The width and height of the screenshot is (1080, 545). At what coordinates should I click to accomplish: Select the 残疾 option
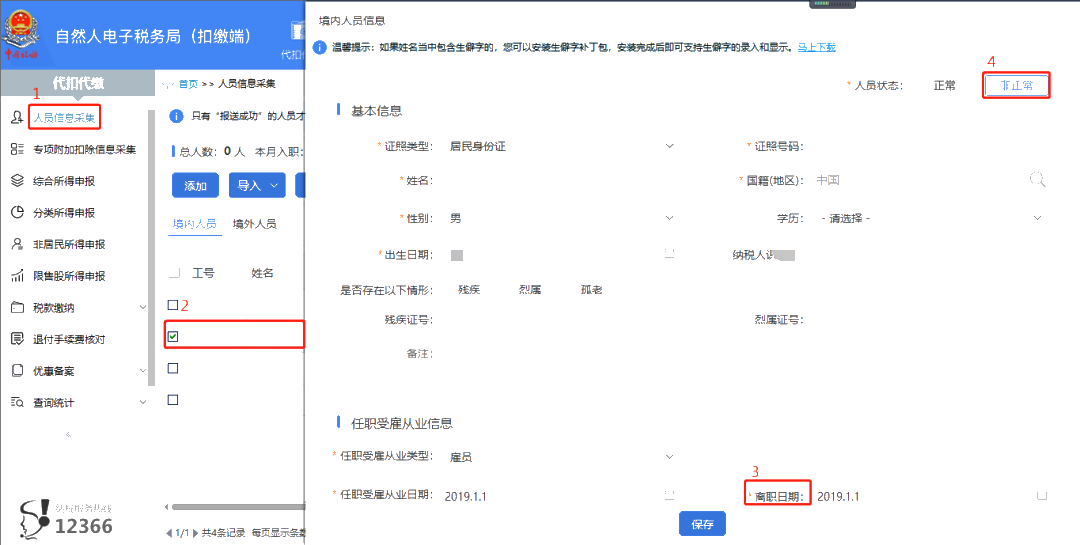pyautogui.click(x=468, y=290)
